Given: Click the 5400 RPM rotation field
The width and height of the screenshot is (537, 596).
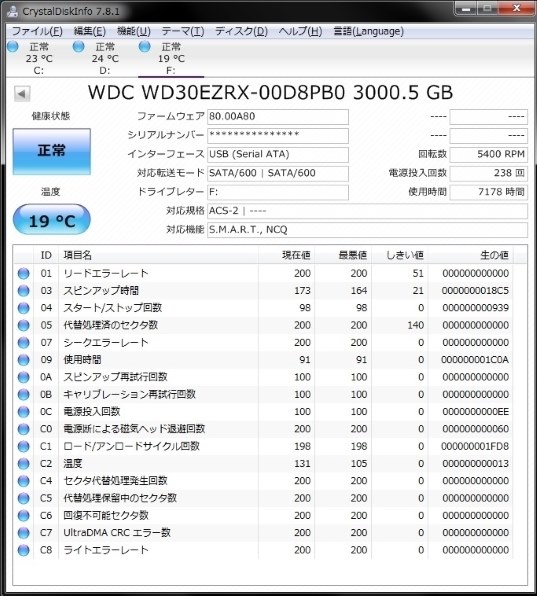Looking at the screenshot, I should (489, 154).
